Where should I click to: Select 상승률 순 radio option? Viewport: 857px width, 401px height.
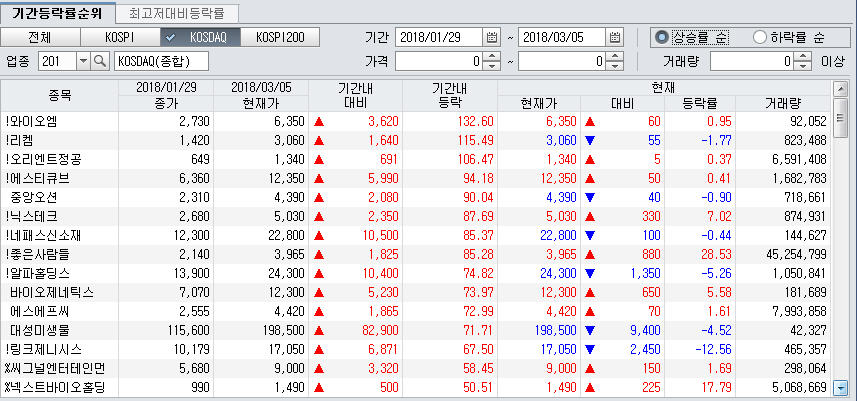[x=691, y=37]
